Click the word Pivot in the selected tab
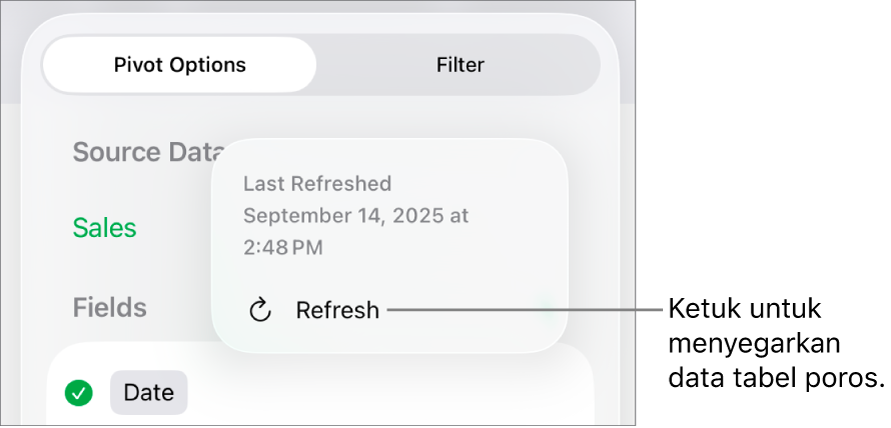This screenshot has height=428, width=891. (137, 65)
